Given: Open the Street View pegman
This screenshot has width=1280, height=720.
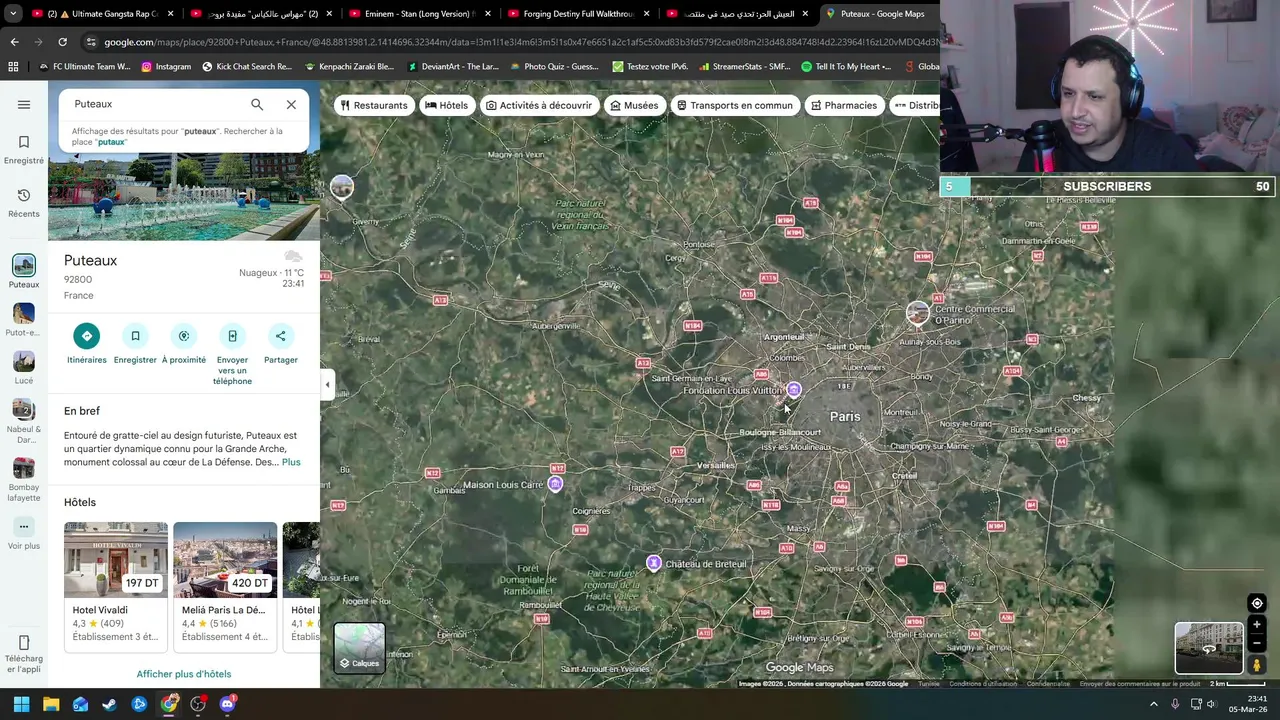Looking at the screenshot, I should point(1257,665).
